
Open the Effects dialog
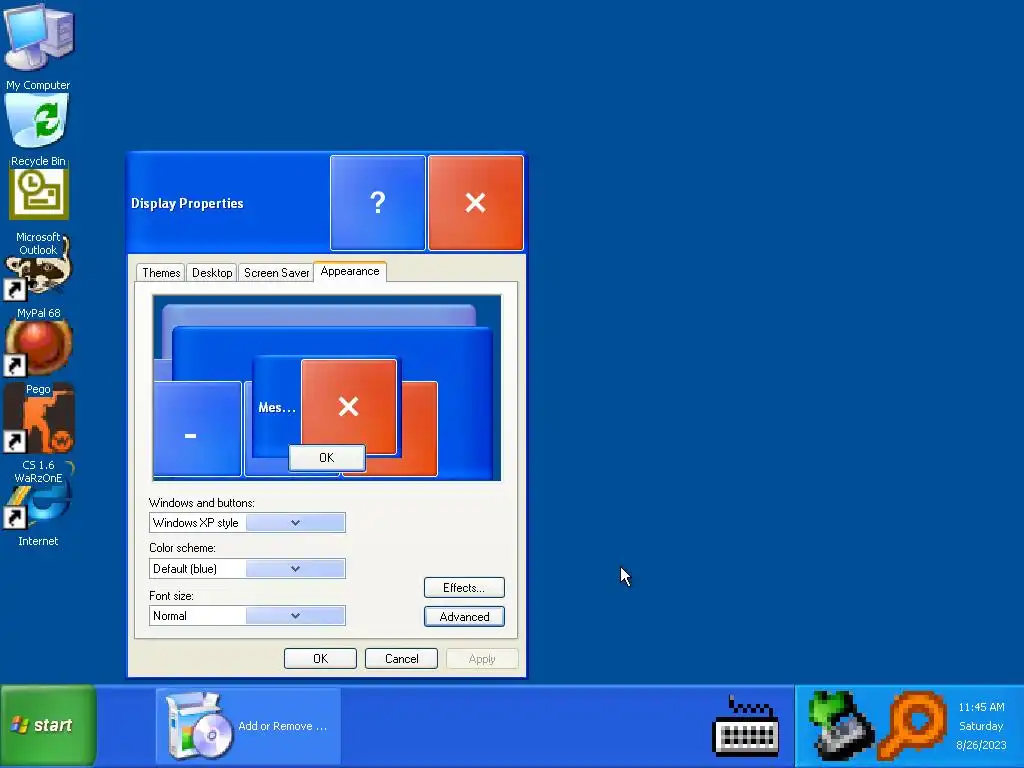(464, 588)
